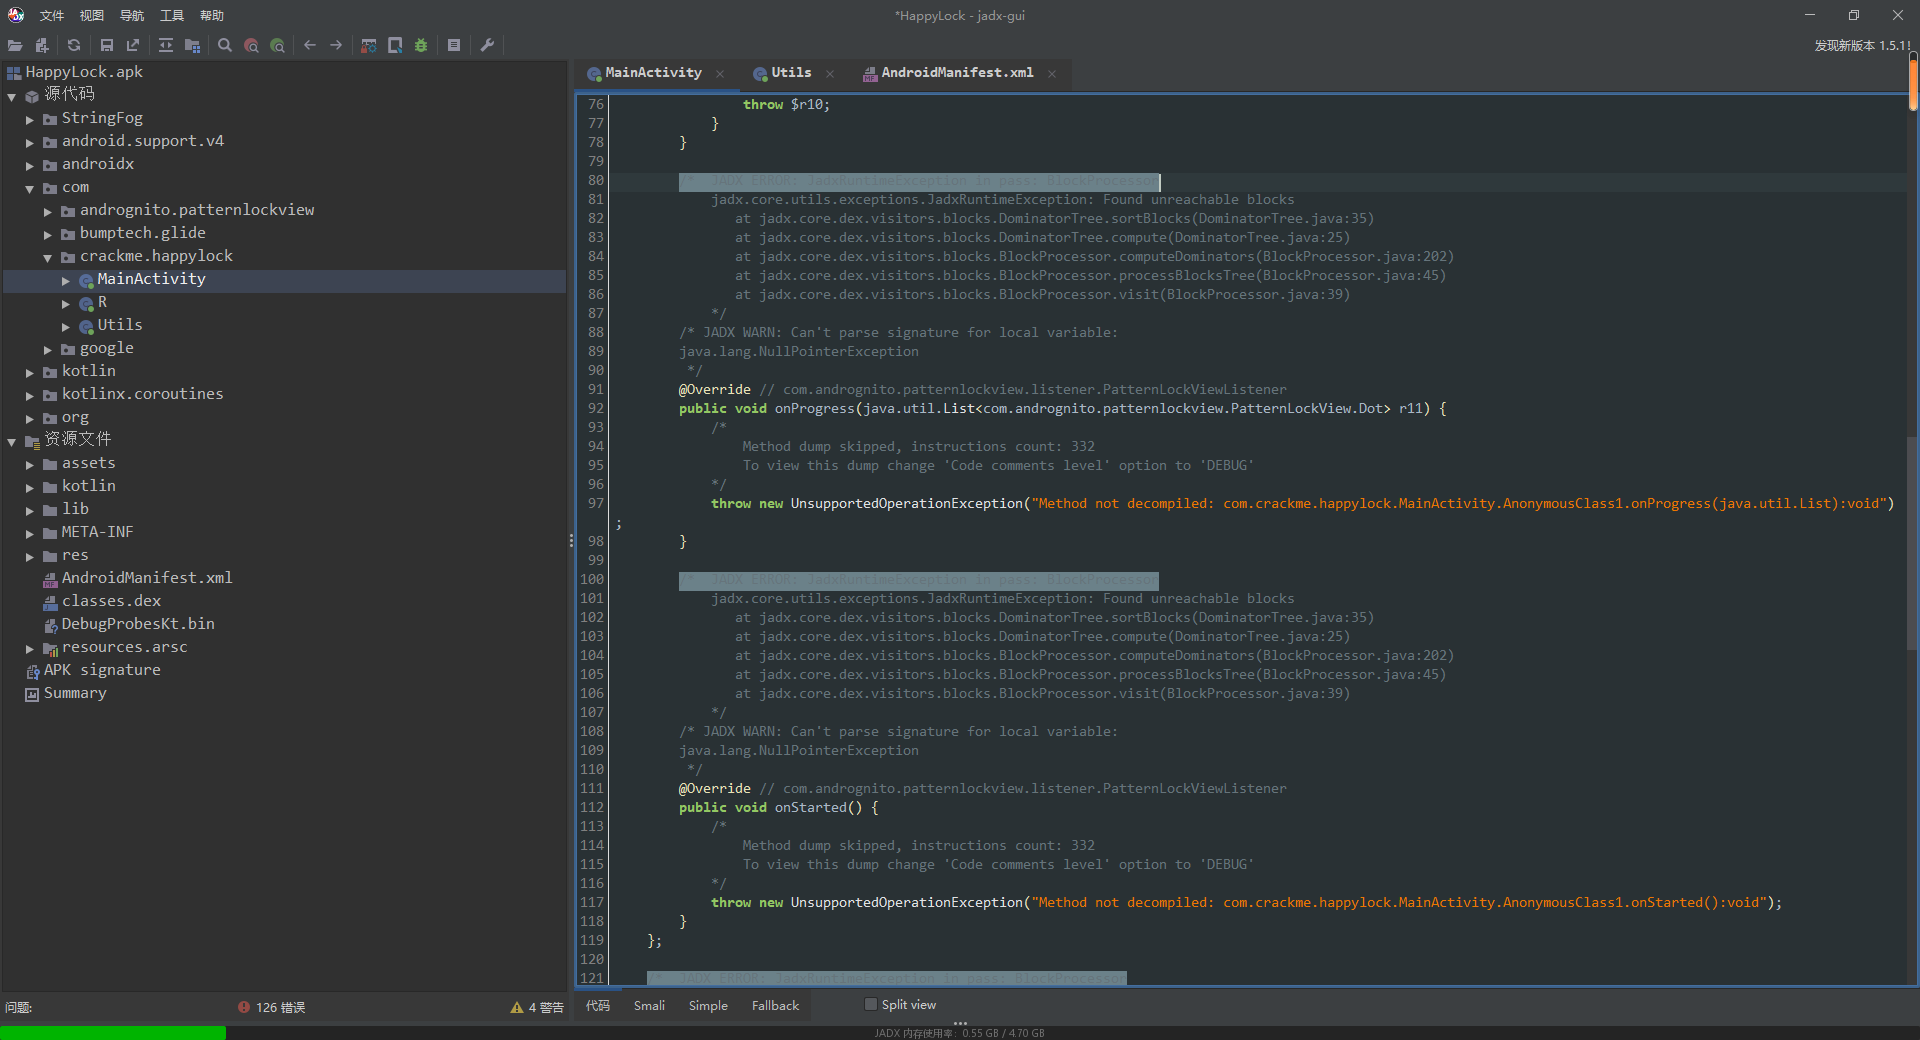
Task: Collapse the com package node
Action: 30,188
